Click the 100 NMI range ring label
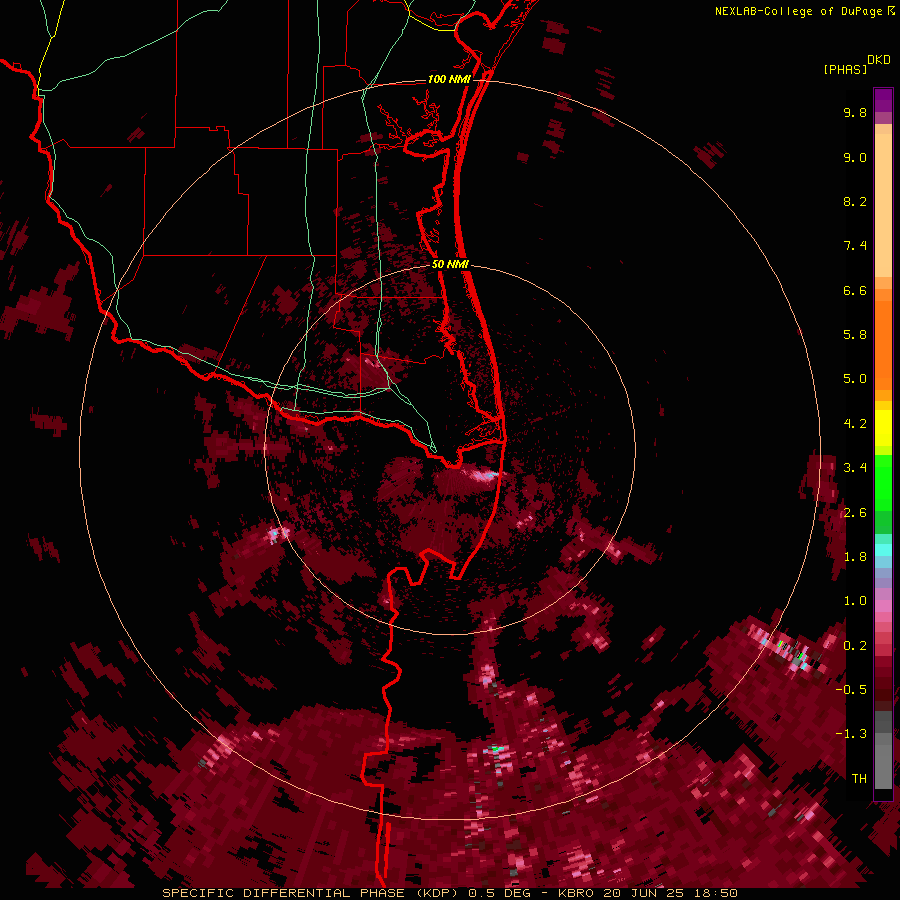 tap(449, 79)
